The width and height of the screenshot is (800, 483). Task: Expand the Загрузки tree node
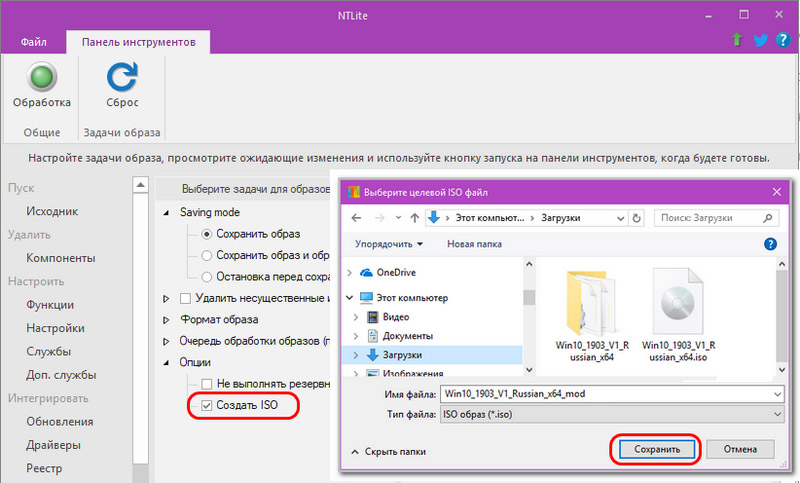click(x=356, y=354)
